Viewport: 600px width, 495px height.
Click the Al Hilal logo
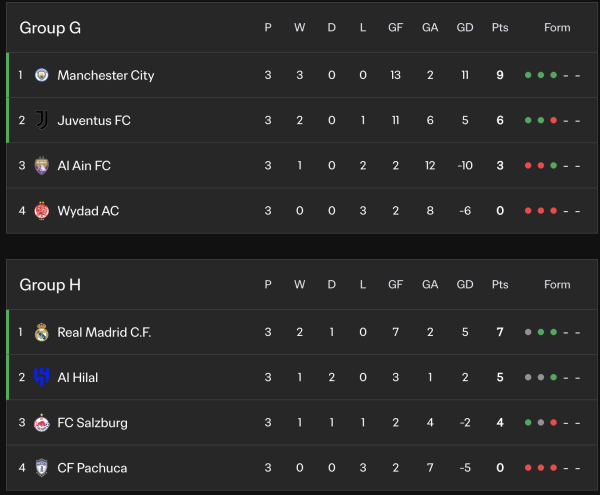click(41, 377)
